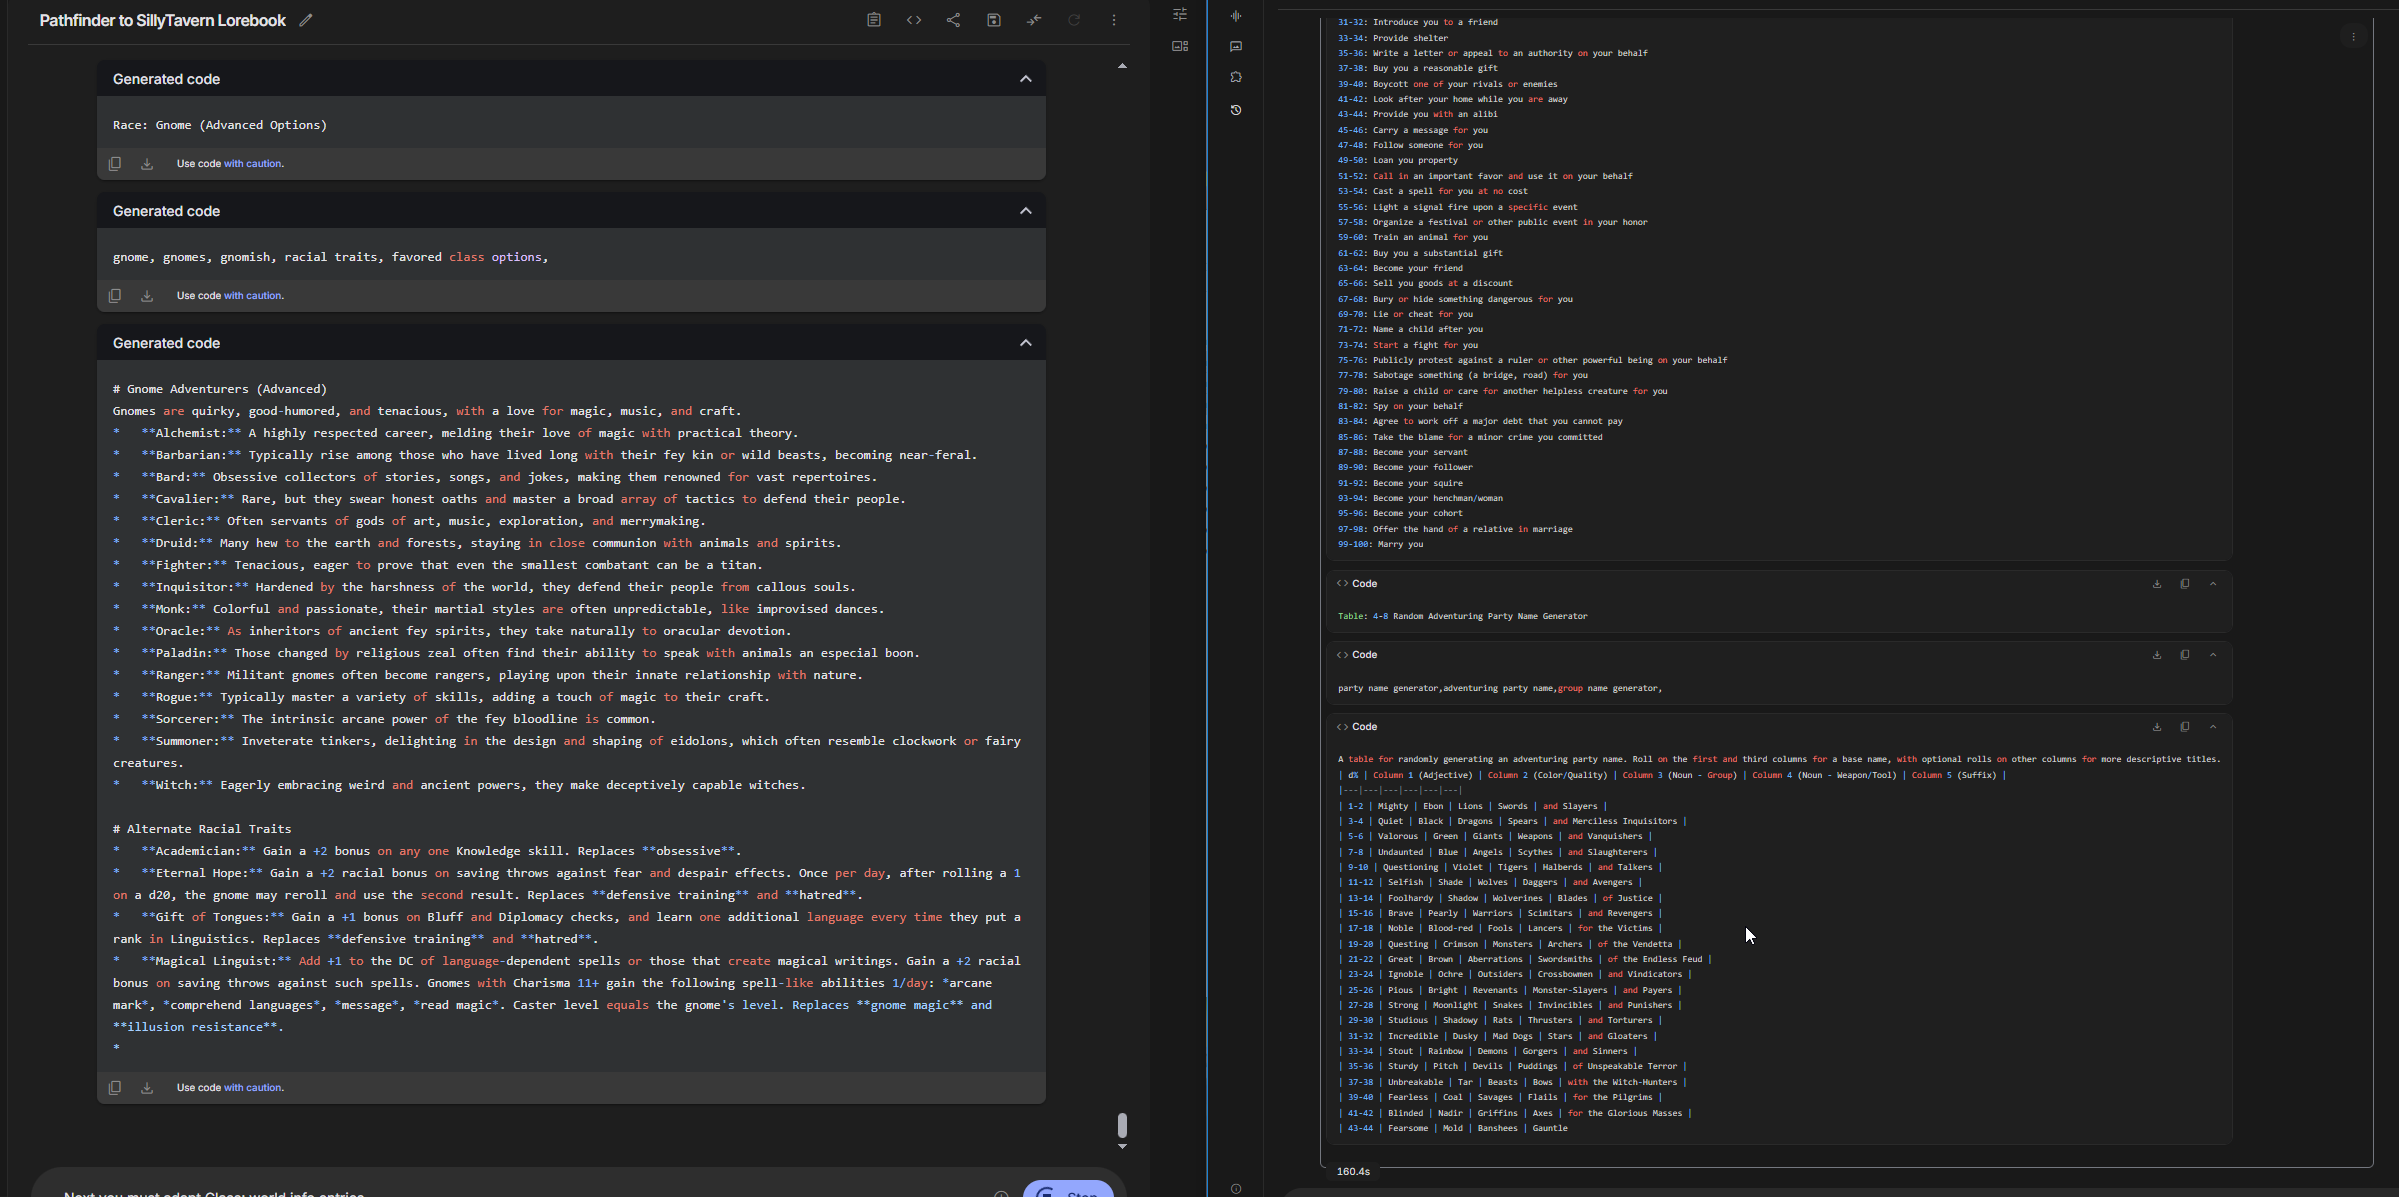Click the chat scrollbar up arrow
2399x1197 pixels.
(1122, 66)
